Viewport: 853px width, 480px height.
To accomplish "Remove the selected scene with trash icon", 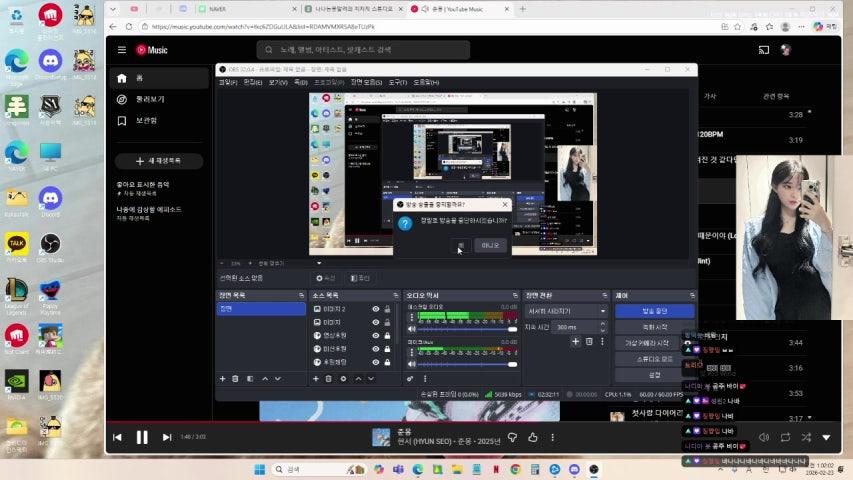I will tap(236, 378).
